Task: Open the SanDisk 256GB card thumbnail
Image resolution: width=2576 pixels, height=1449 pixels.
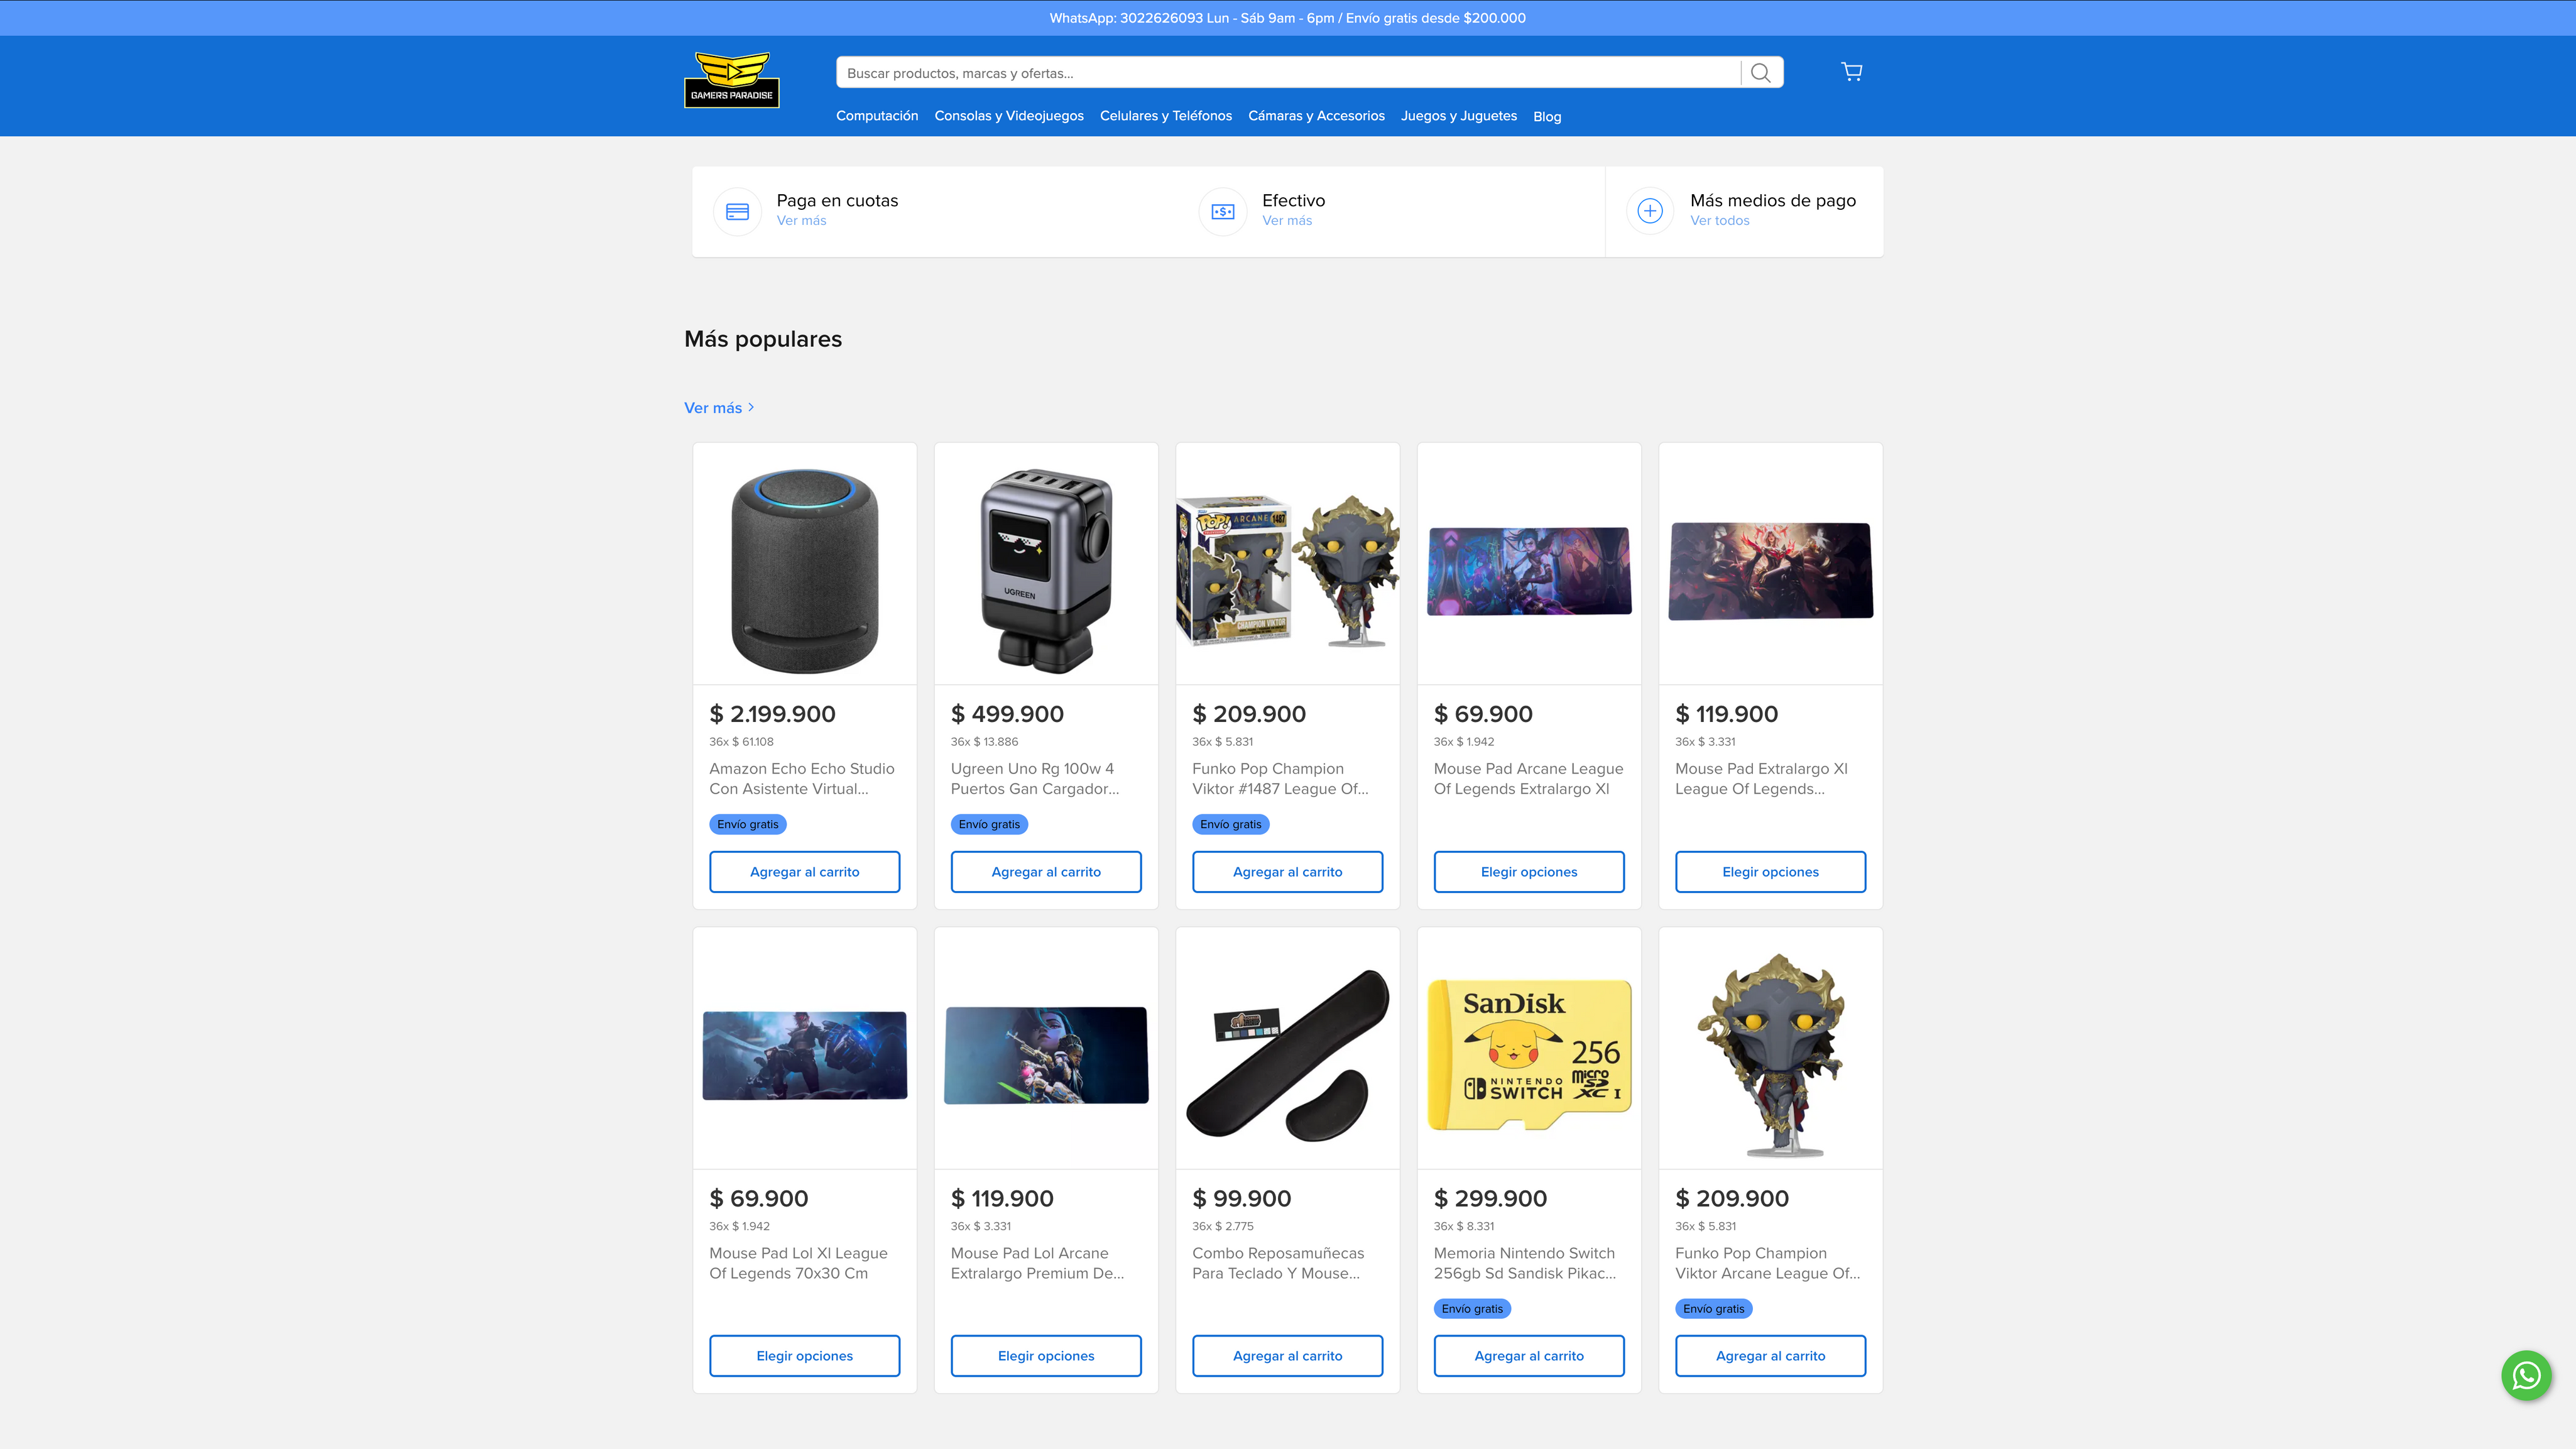Action: tap(1528, 1052)
